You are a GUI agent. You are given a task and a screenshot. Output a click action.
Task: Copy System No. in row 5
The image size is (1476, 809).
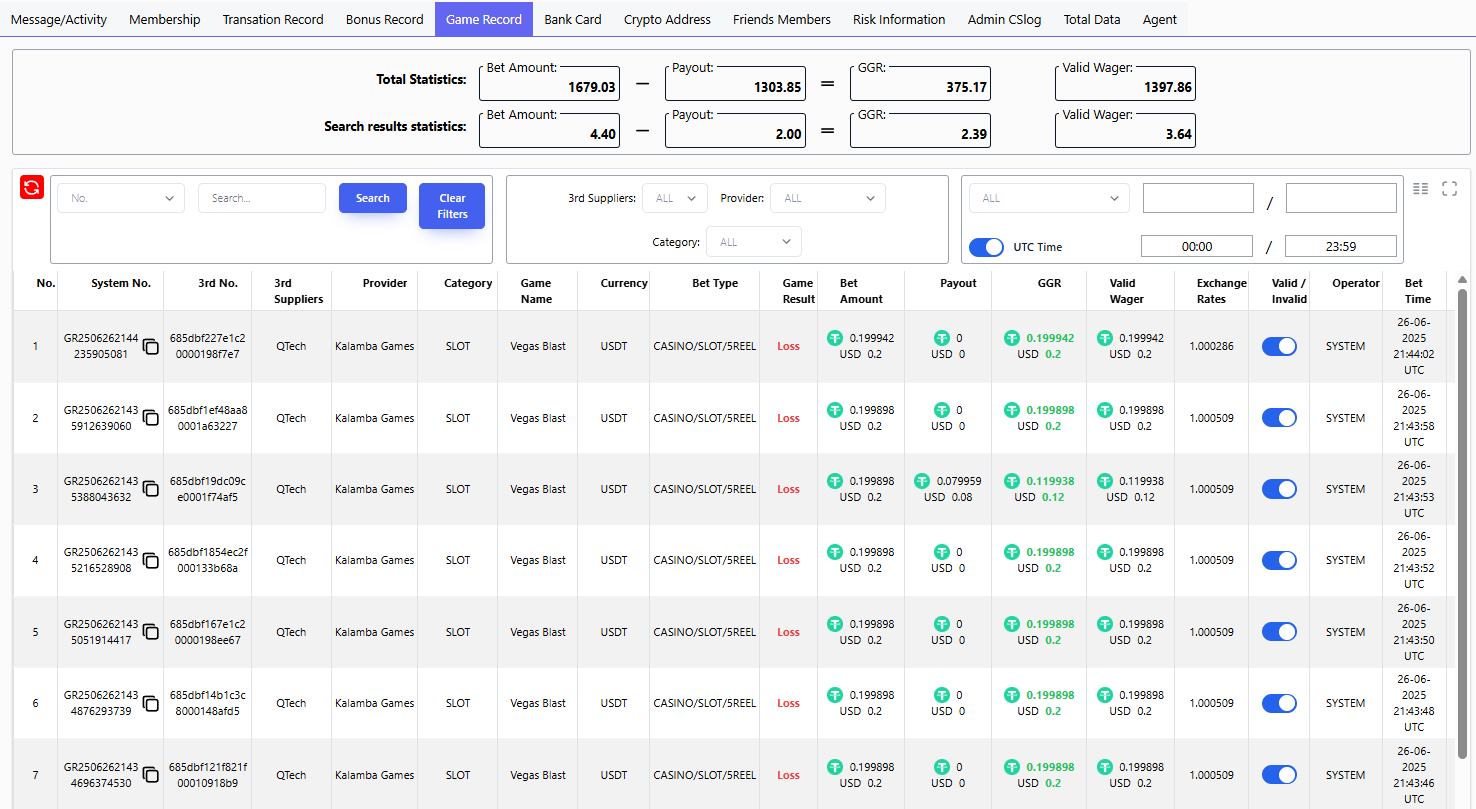pyautogui.click(x=150, y=632)
